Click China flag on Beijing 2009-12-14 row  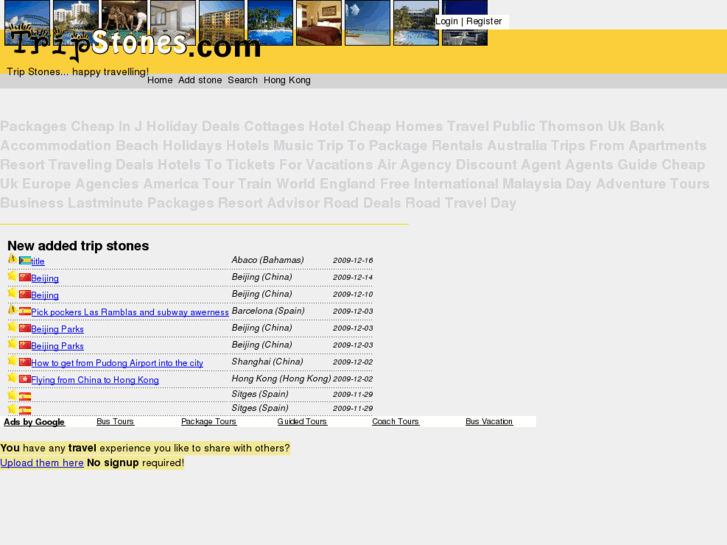(x=25, y=277)
